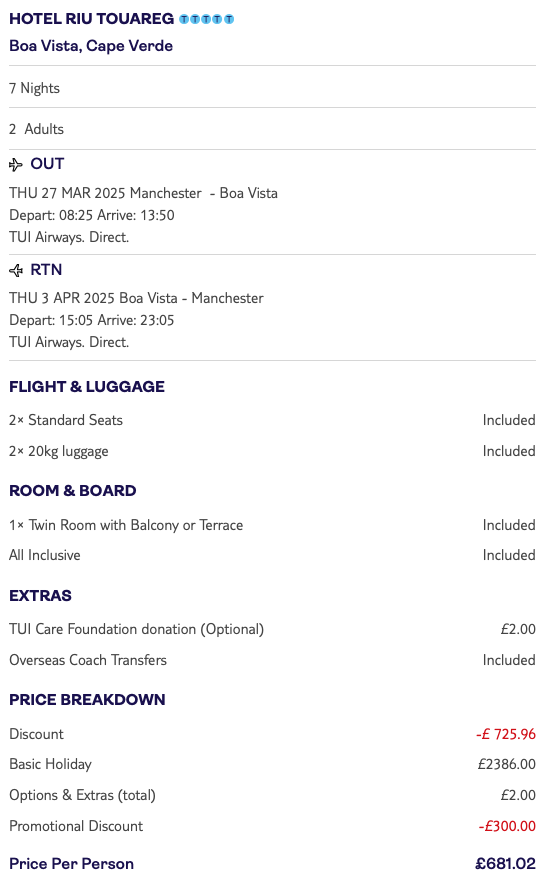
Task: Click TUI Care Foundation donation option
Action: (x=136, y=630)
